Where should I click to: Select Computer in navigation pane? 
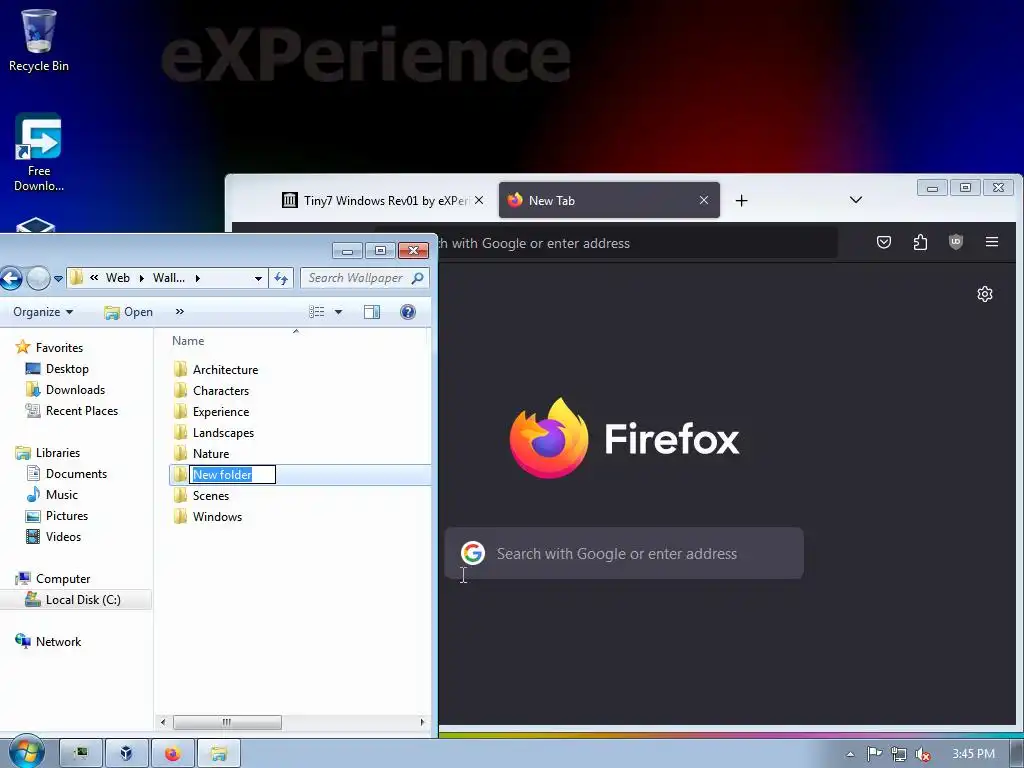click(63, 579)
